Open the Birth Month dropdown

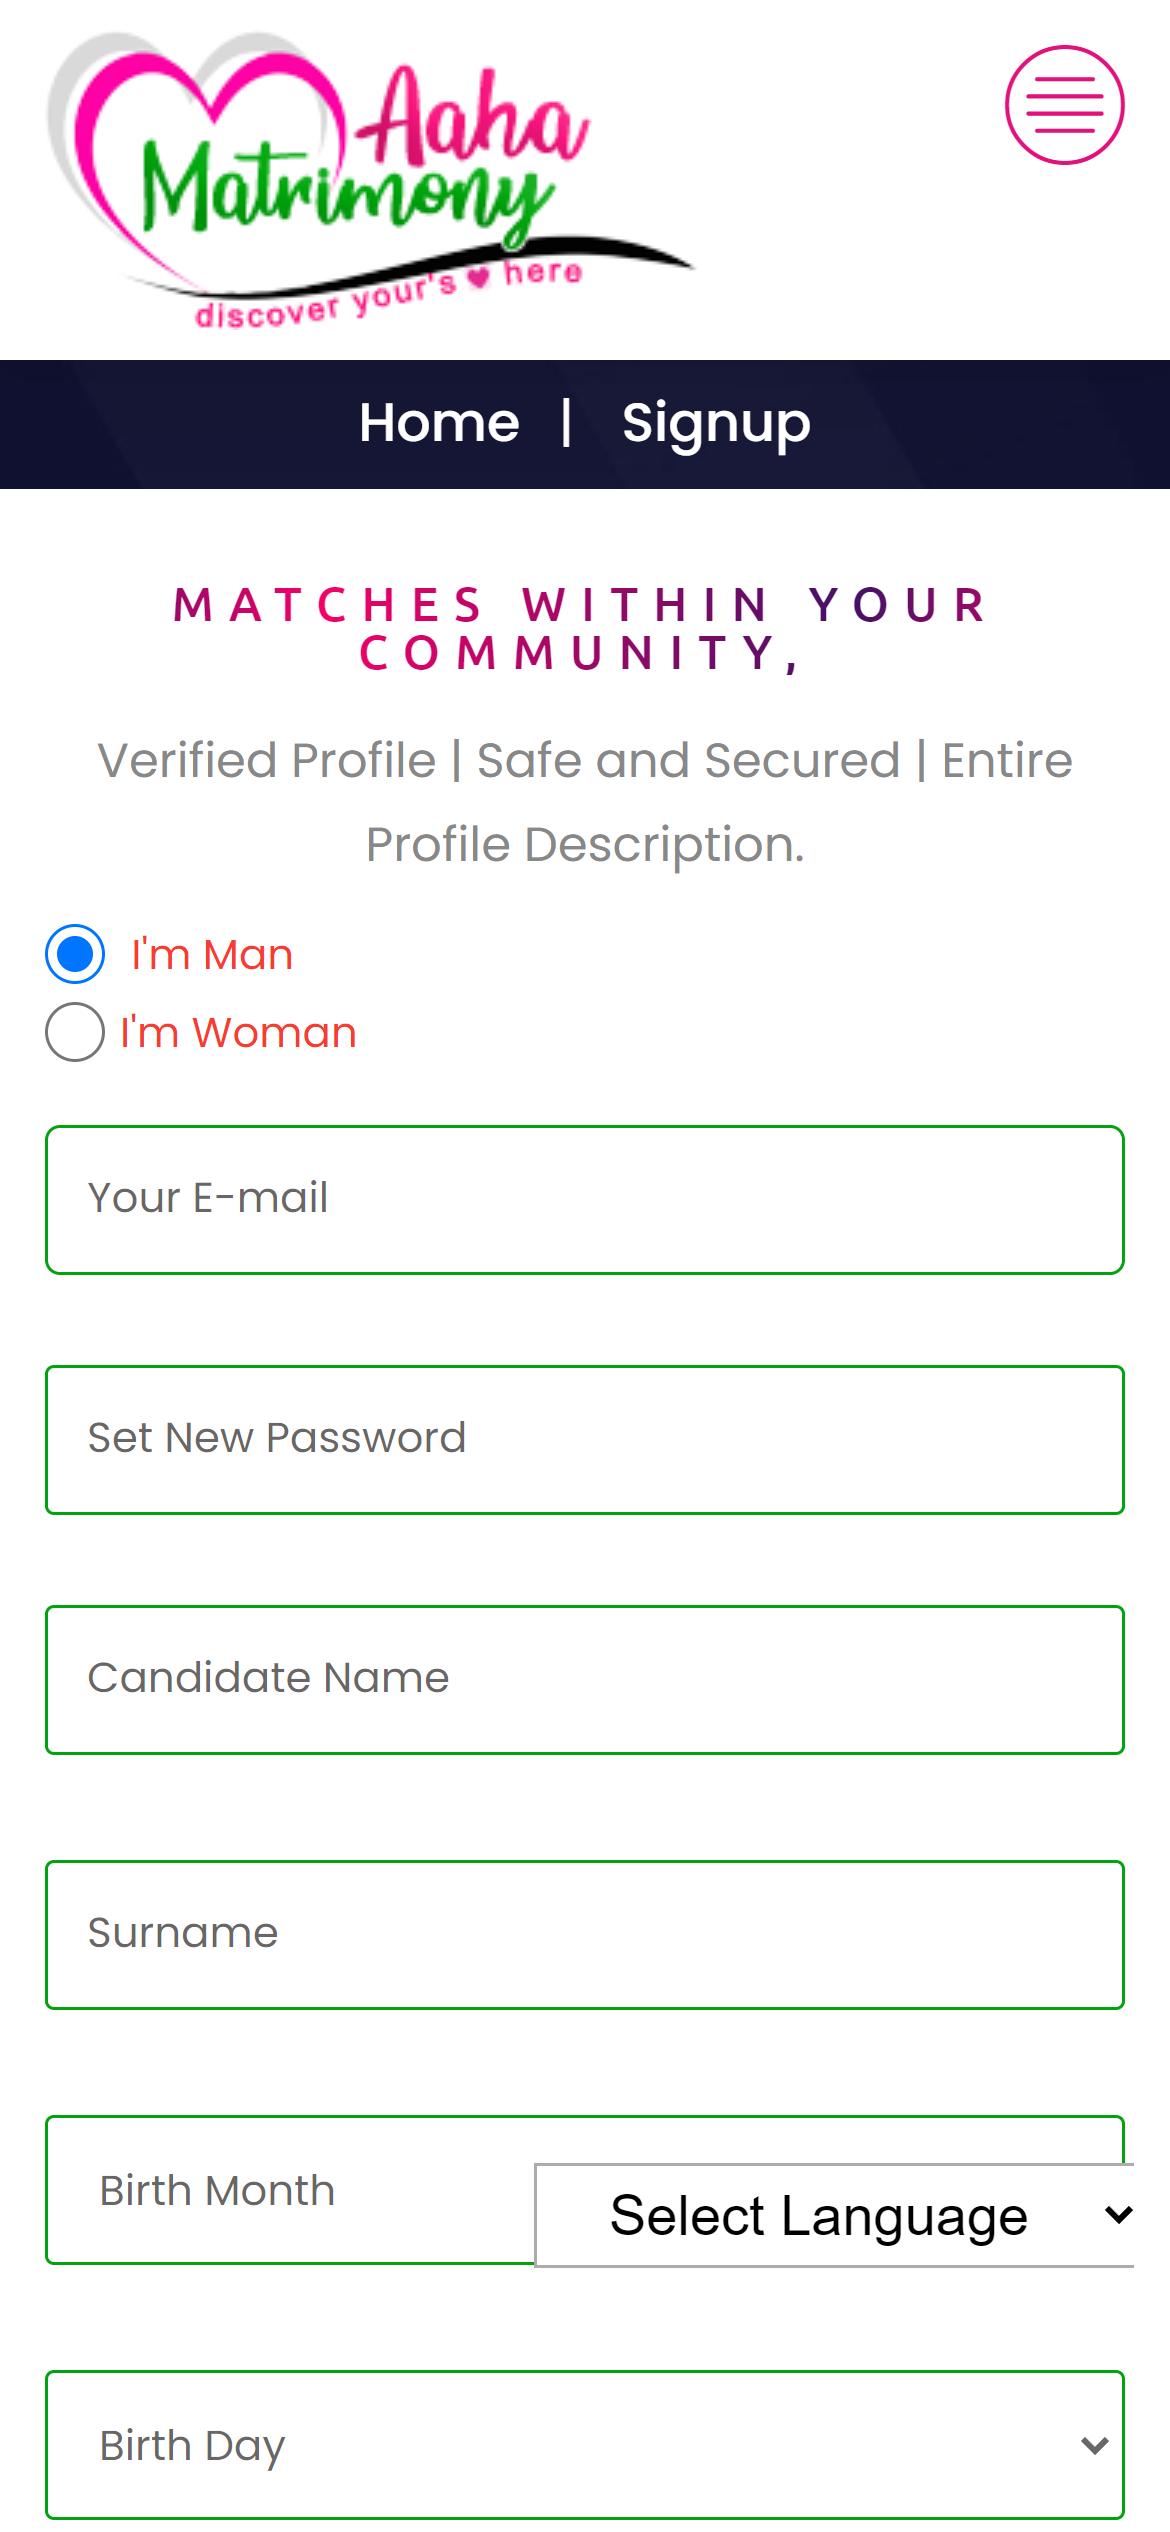click(x=290, y=2190)
